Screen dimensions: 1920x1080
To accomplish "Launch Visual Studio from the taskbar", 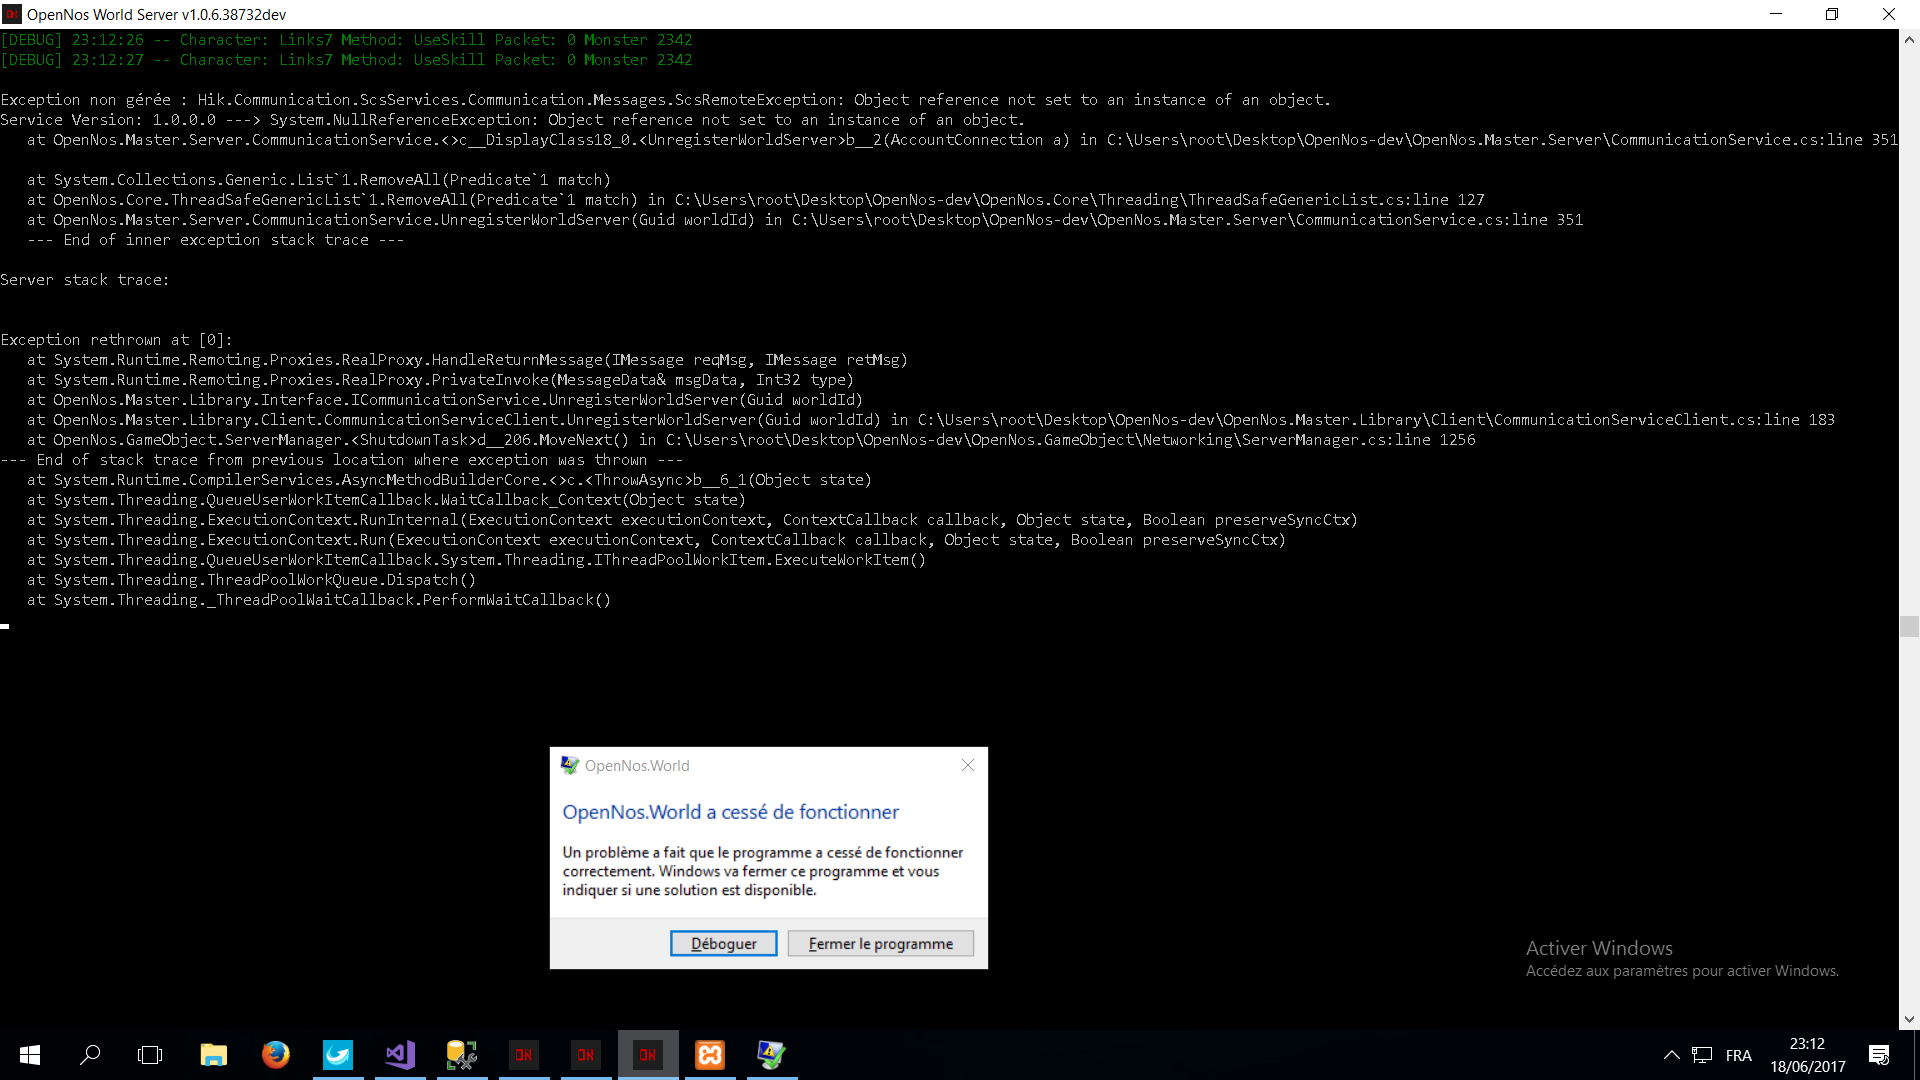I will (399, 1055).
